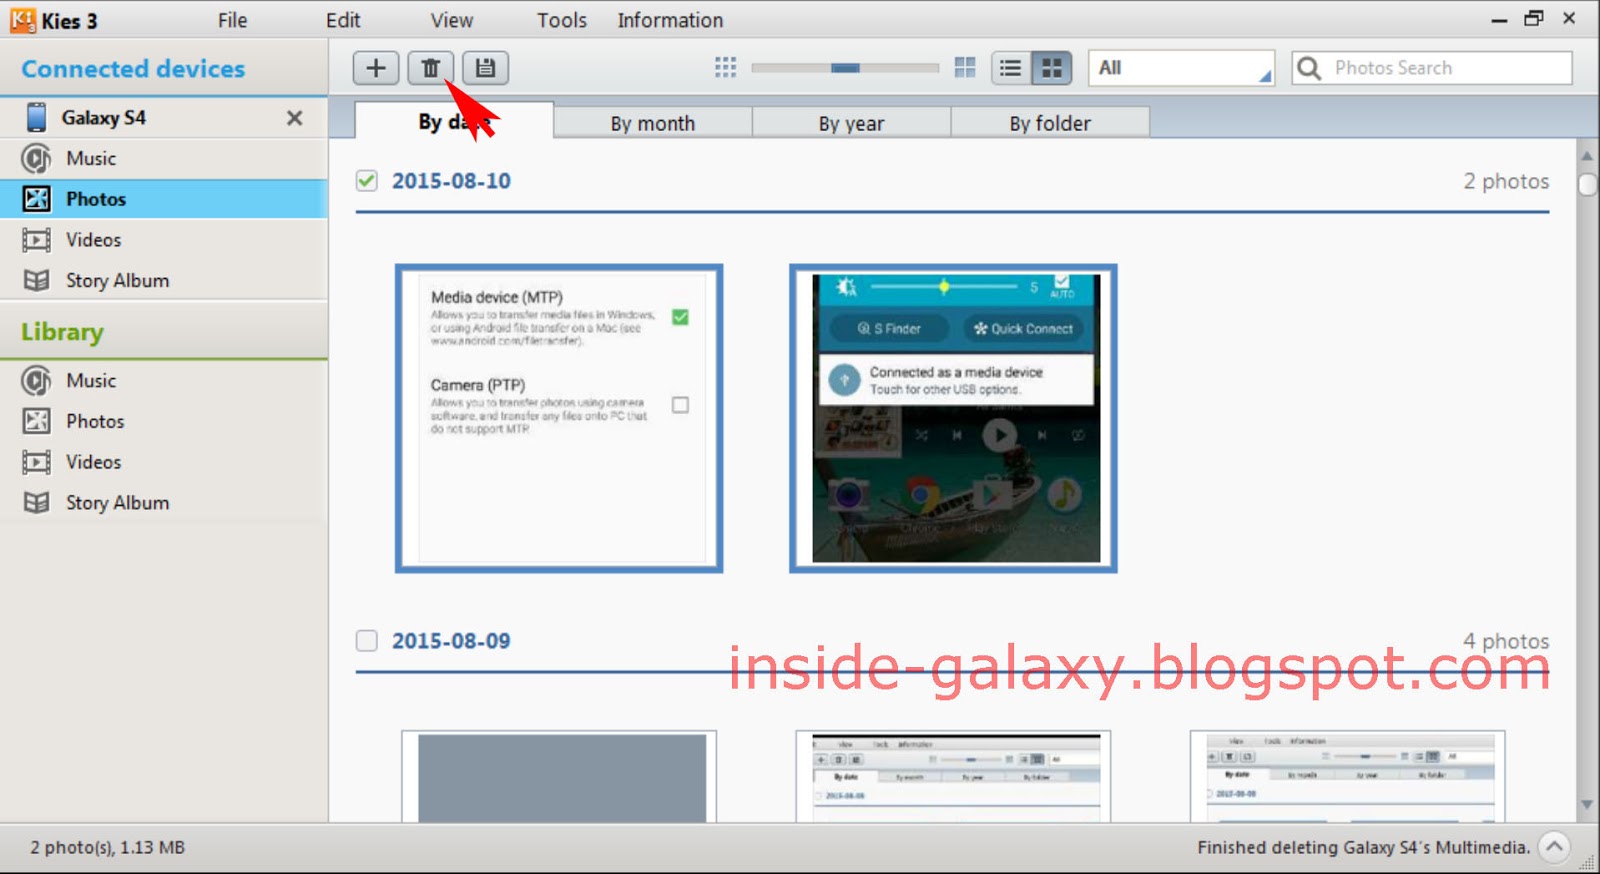1600x874 pixels.
Task: Switch to the By year tab
Action: (x=851, y=123)
